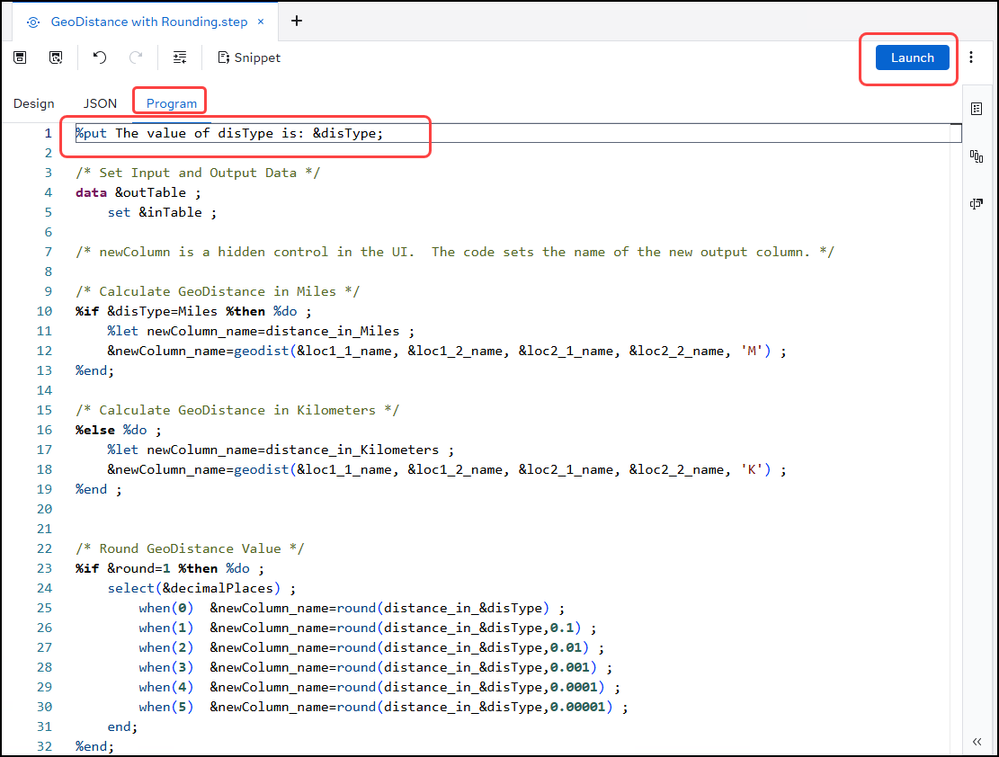This screenshot has width=999, height=757.
Task: Close the GeoDistance with Rounding.step tab
Action: 261,22
